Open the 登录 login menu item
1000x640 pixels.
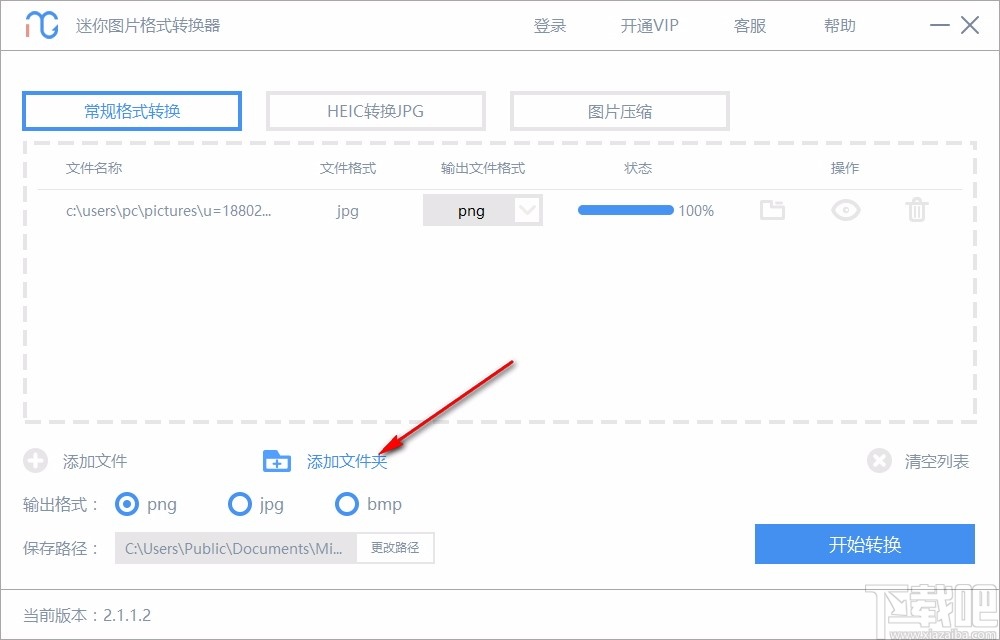(x=549, y=25)
